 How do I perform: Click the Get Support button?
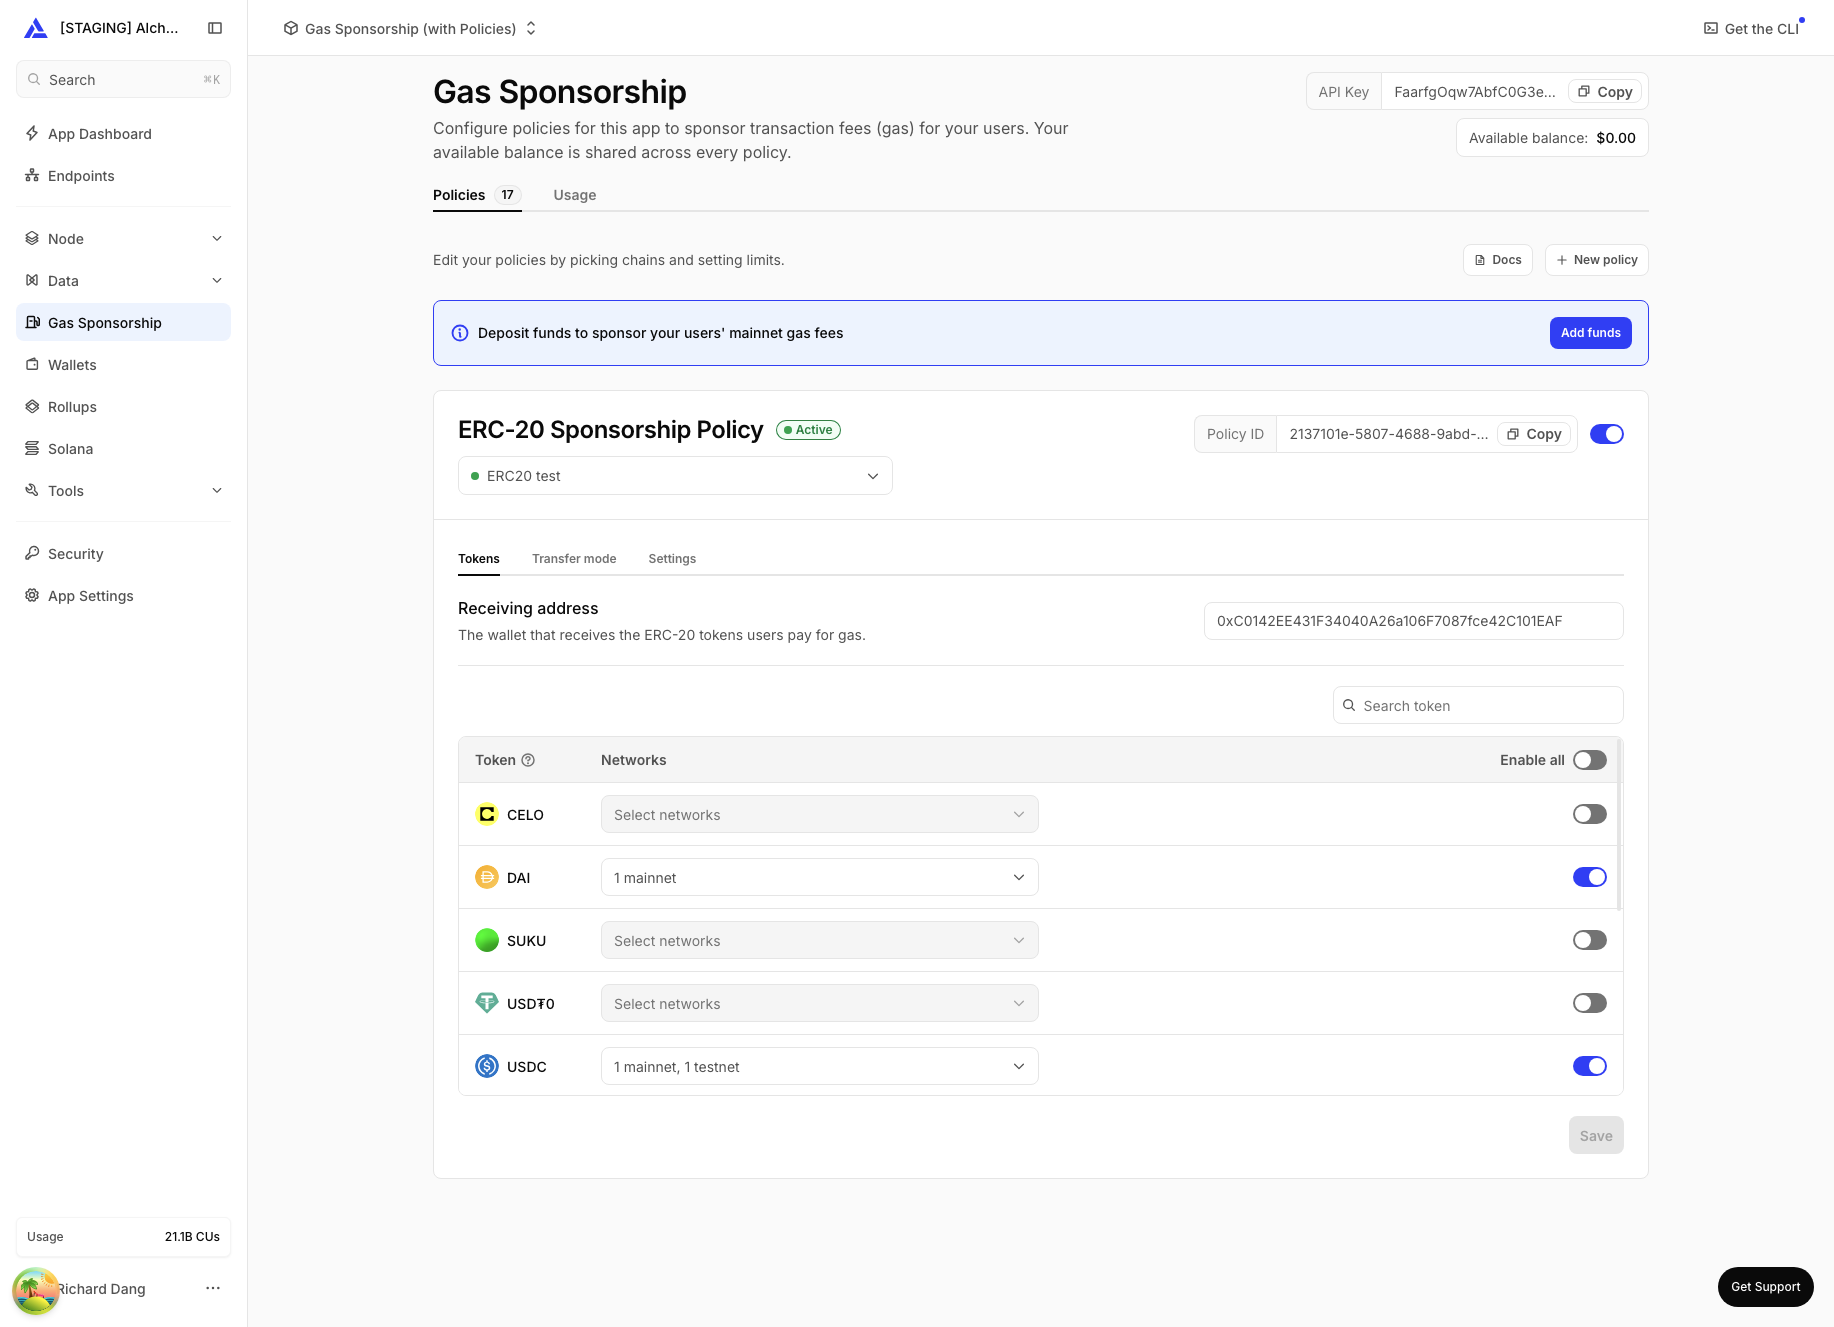coord(1766,1287)
